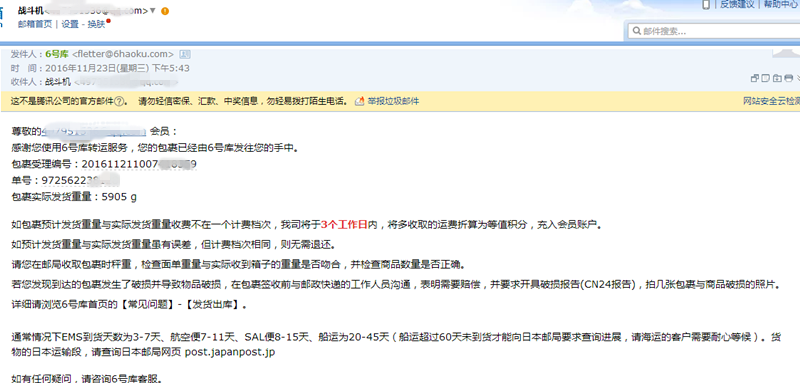This screenshot has width=800, height=383.
Task: Click the account name 战斗机 at top
Action: [30, 10]
